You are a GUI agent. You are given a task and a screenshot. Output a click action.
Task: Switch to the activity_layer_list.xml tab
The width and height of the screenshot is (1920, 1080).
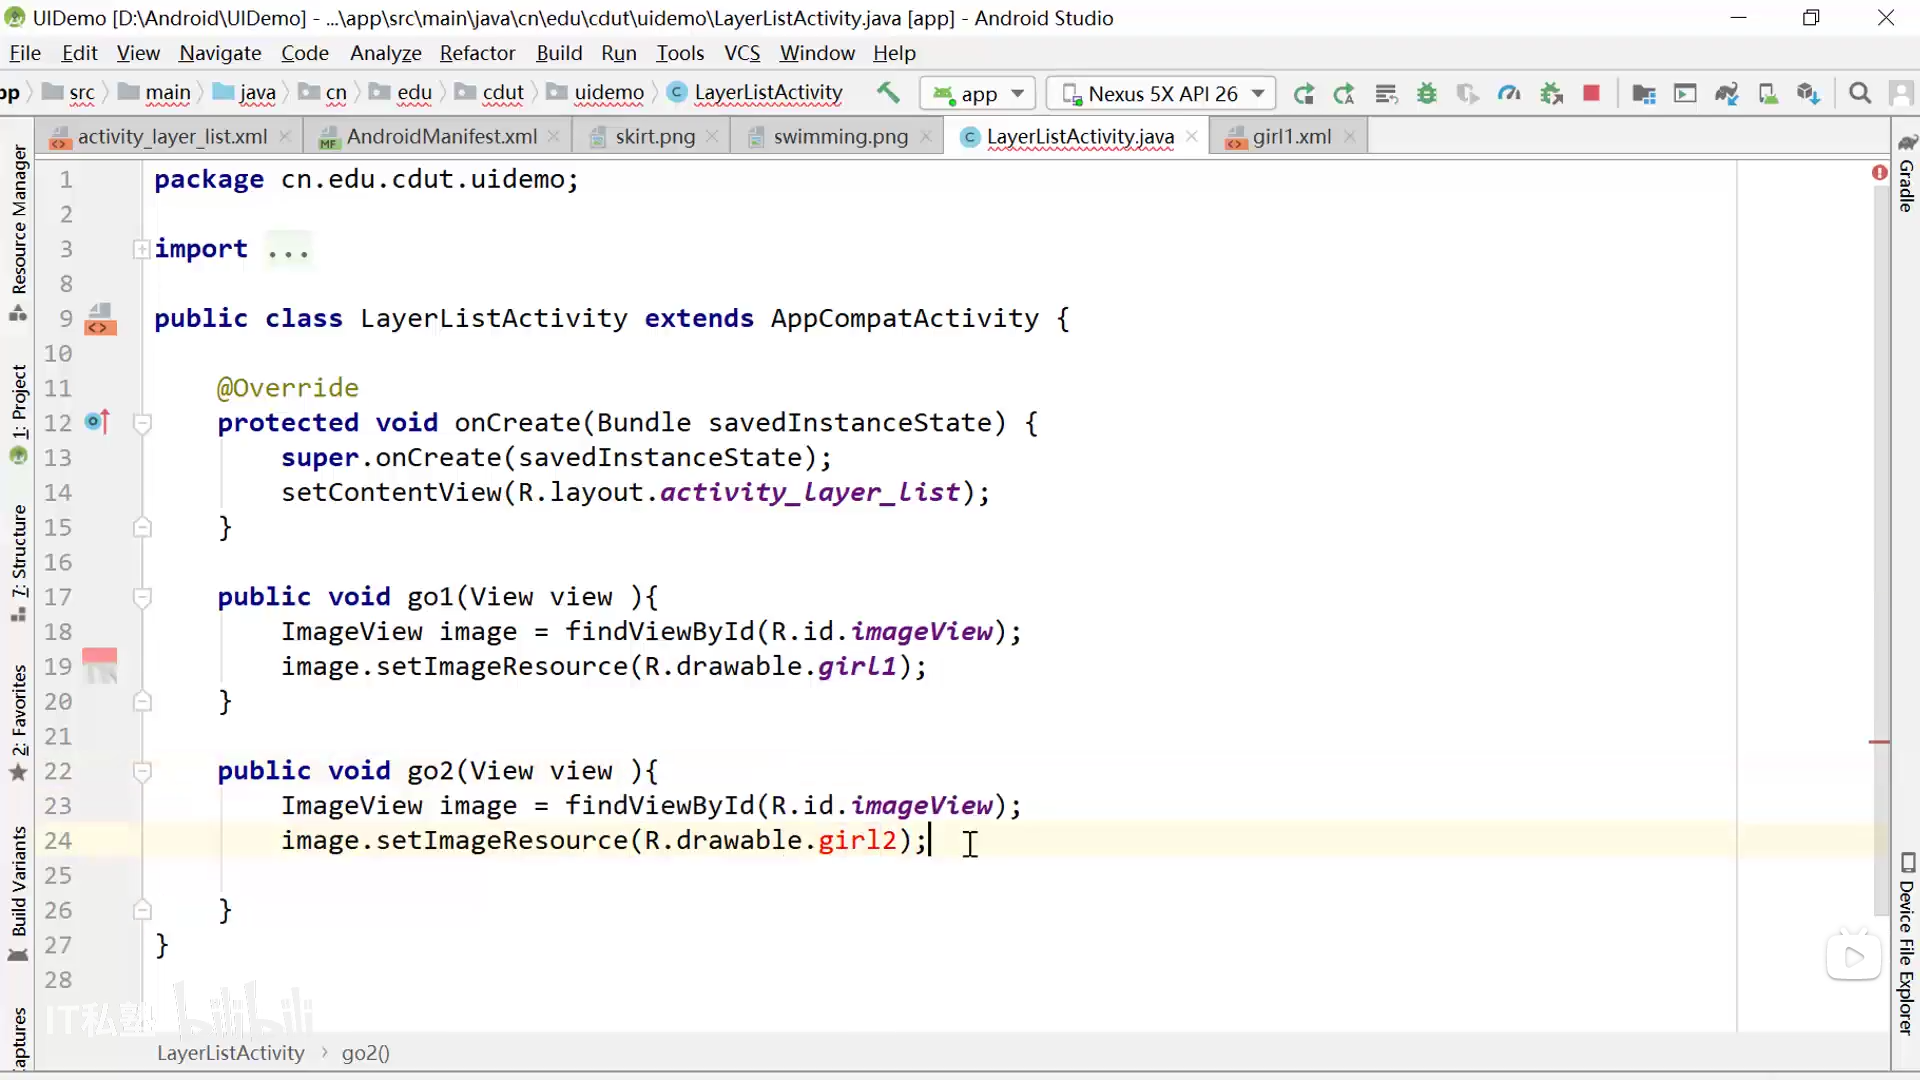point(172,137)
